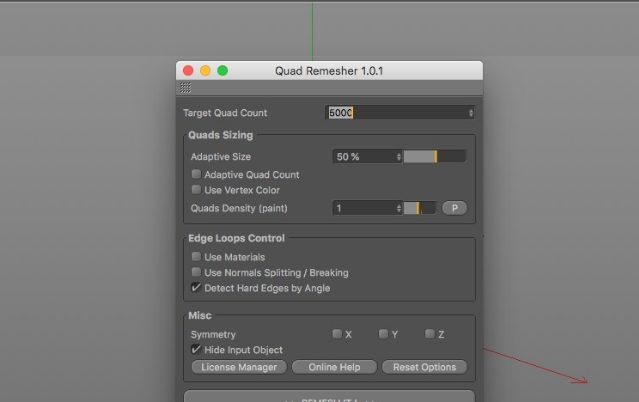
Task: Click the grip icon below title bar
Action: coord(186,88)
